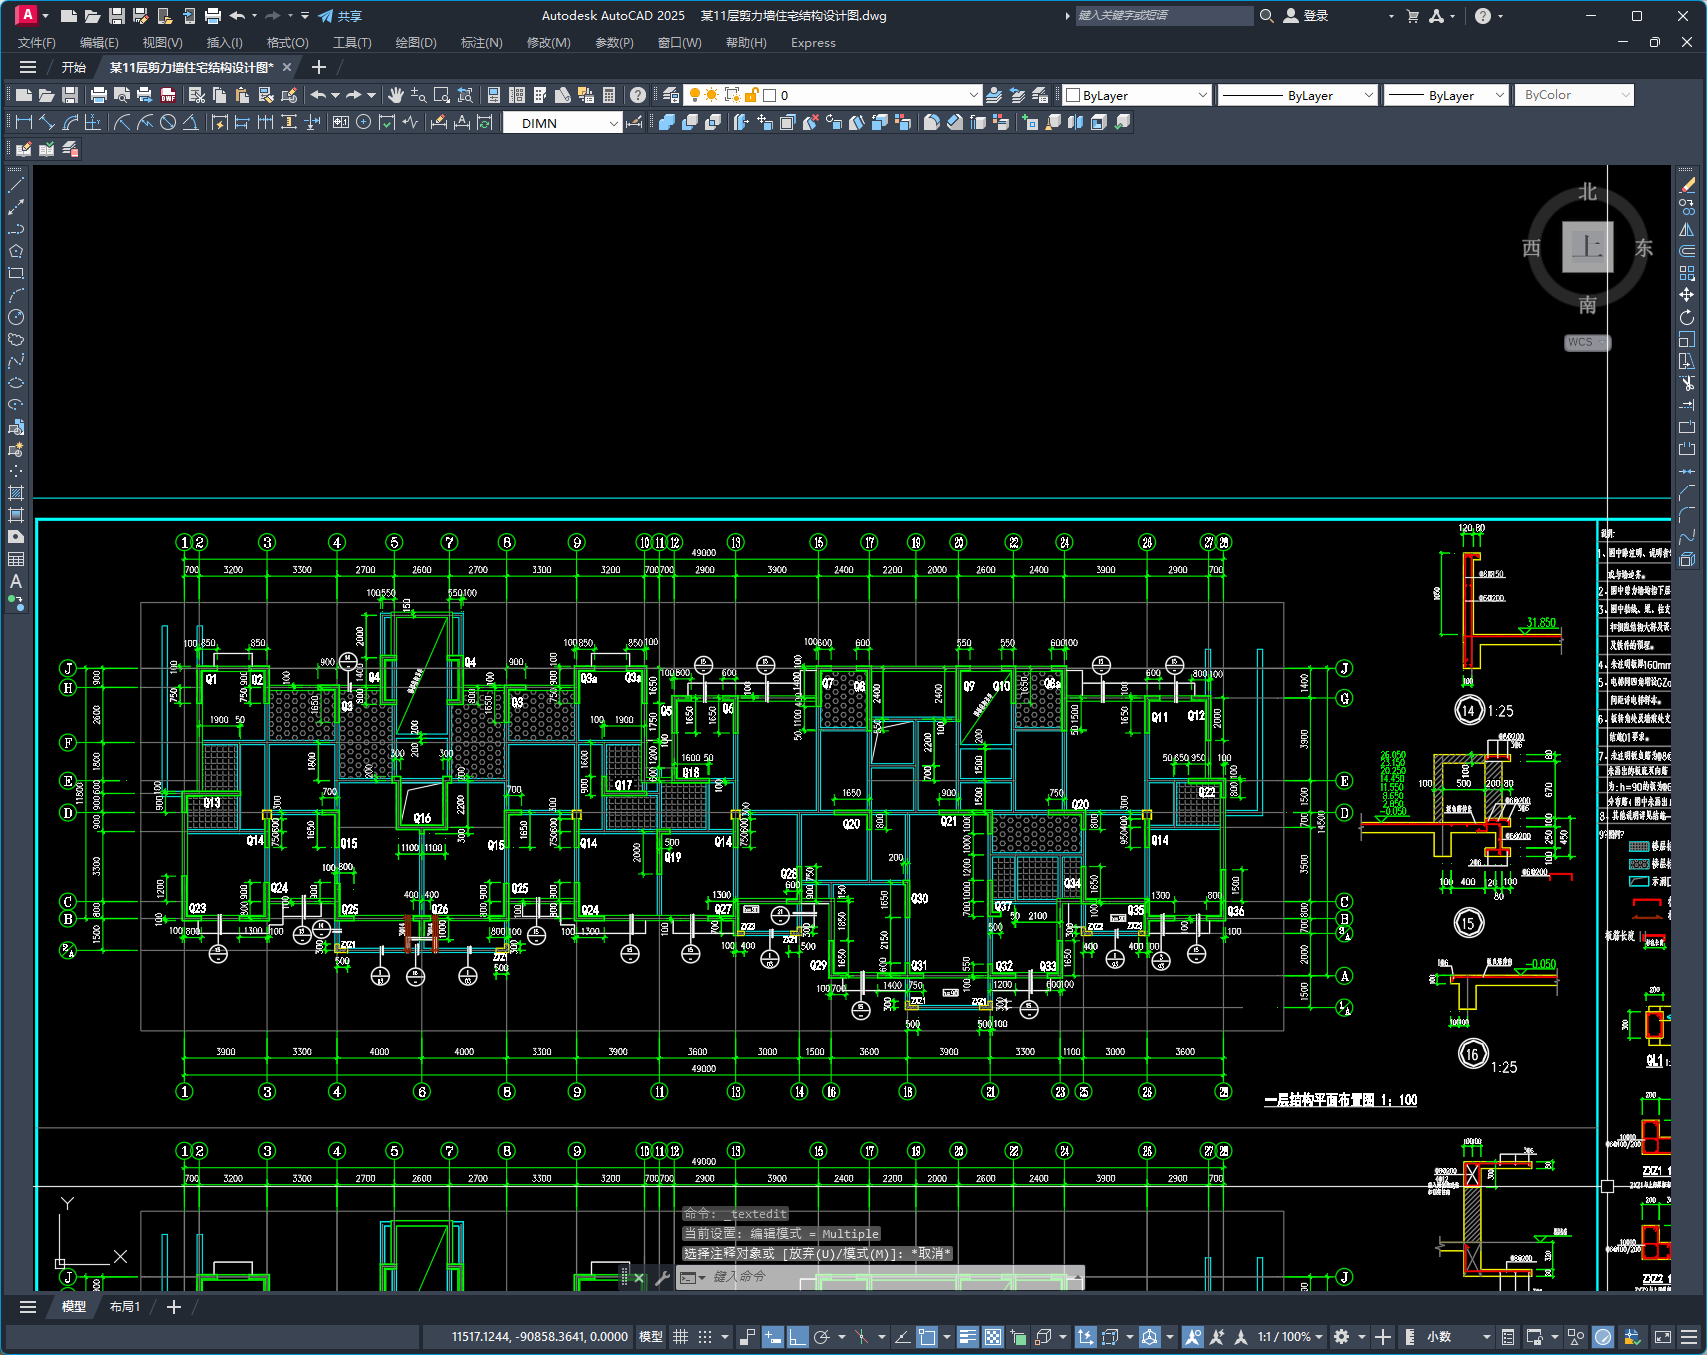Toggle Ortho mode in status bar

[x=797, y=1337]
